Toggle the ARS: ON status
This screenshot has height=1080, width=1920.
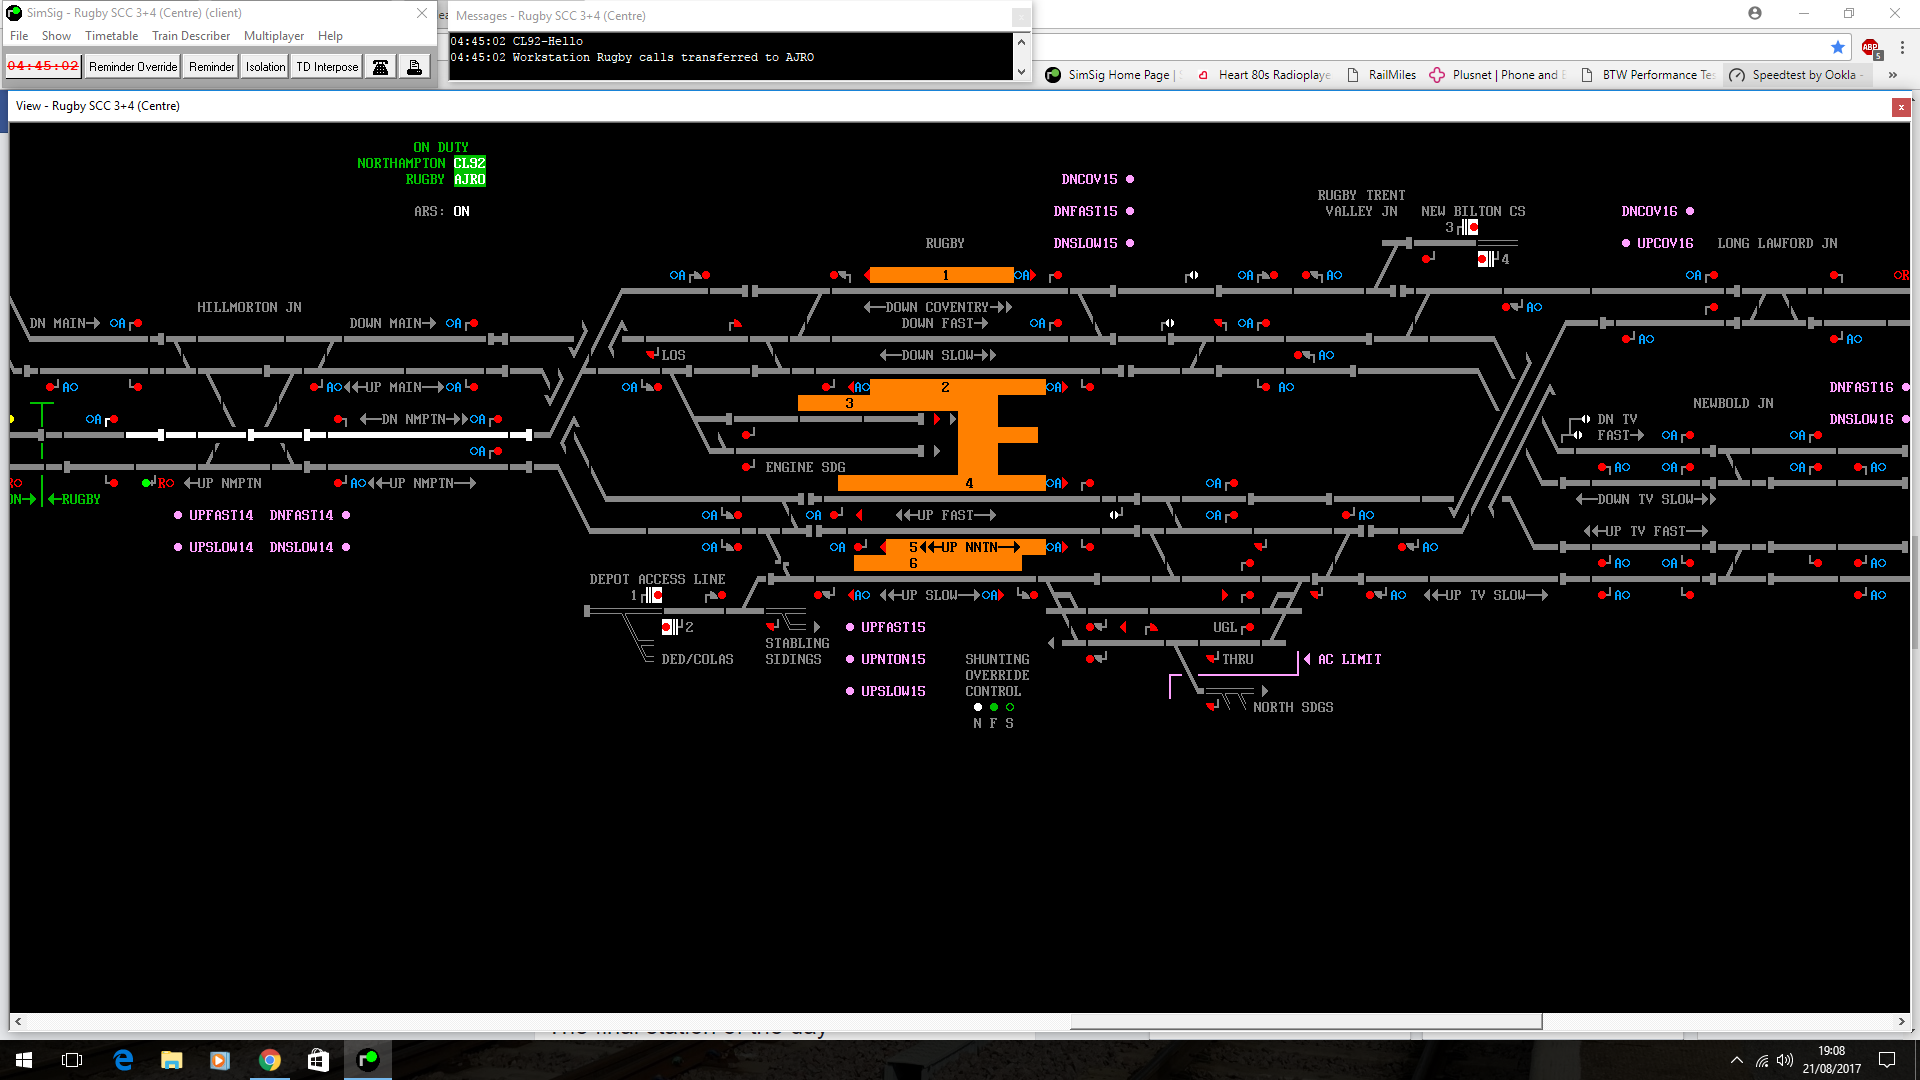442,211
